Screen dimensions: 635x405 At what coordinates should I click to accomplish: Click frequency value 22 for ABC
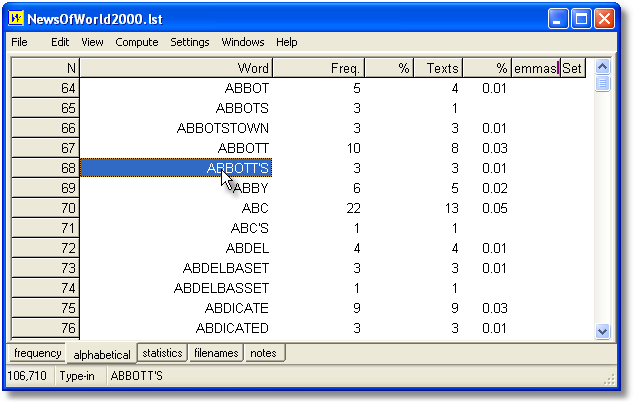click(353, 208)
